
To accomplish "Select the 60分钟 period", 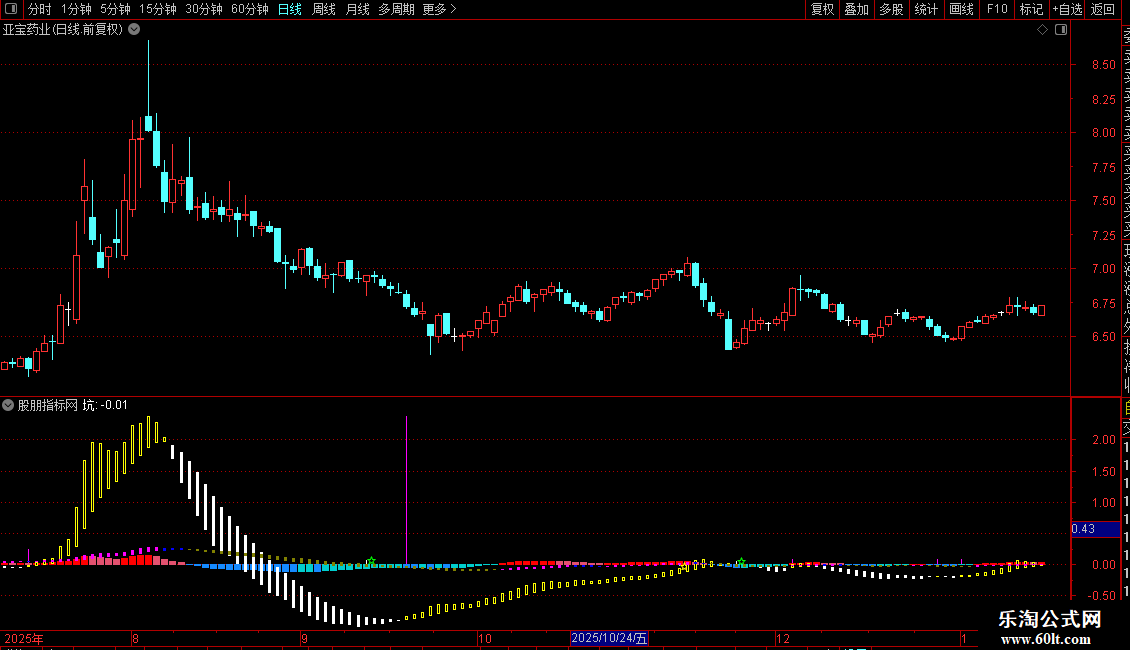I will (250, 9).
